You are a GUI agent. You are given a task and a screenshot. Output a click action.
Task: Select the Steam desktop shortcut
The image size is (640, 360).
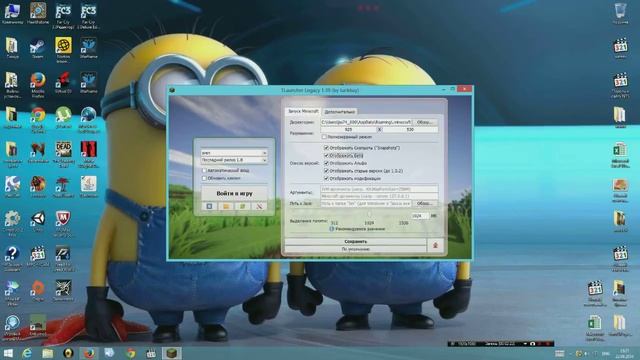coord(37,48)
